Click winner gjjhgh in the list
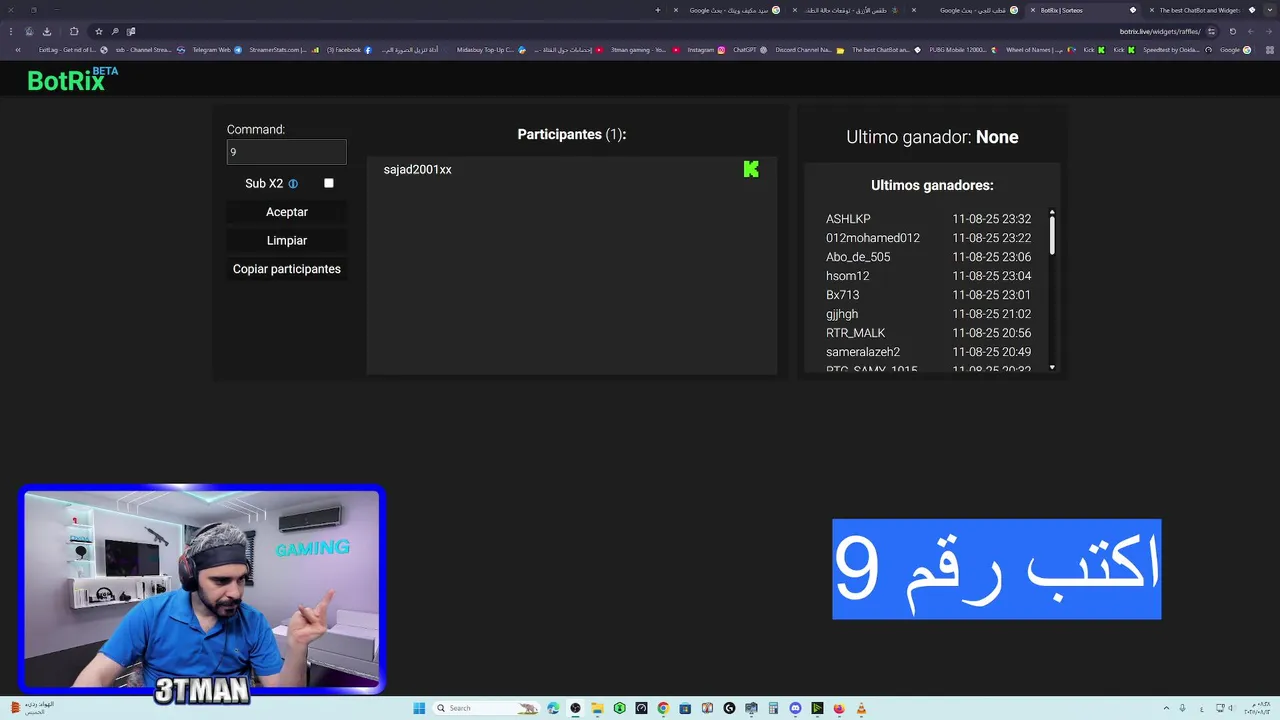1280x720 pixels. pyautogui.click(x=842, y=314)
